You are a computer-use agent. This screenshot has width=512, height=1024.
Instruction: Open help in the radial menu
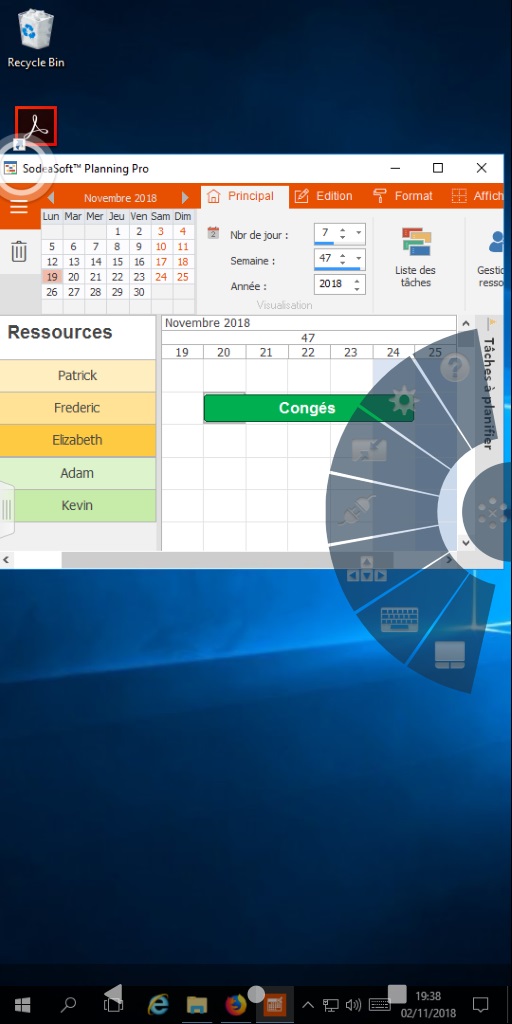455,368
